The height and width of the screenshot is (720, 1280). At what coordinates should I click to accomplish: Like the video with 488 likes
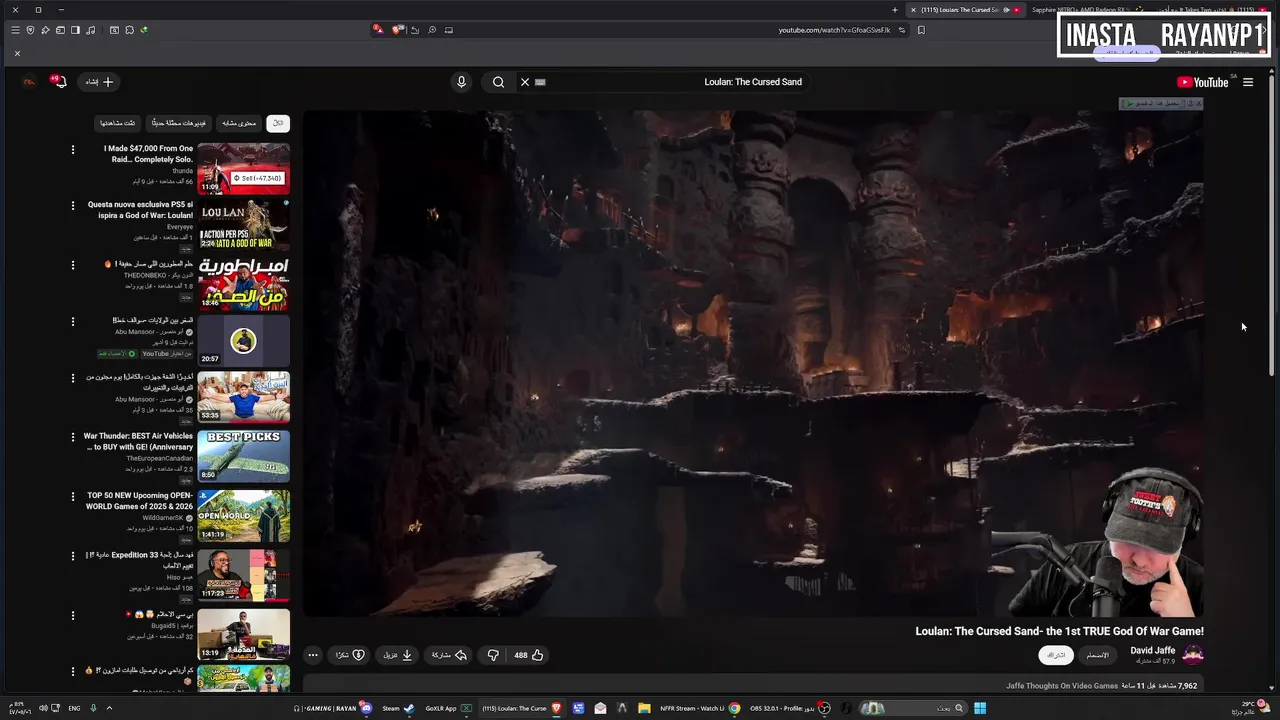(x=529, y=655)
